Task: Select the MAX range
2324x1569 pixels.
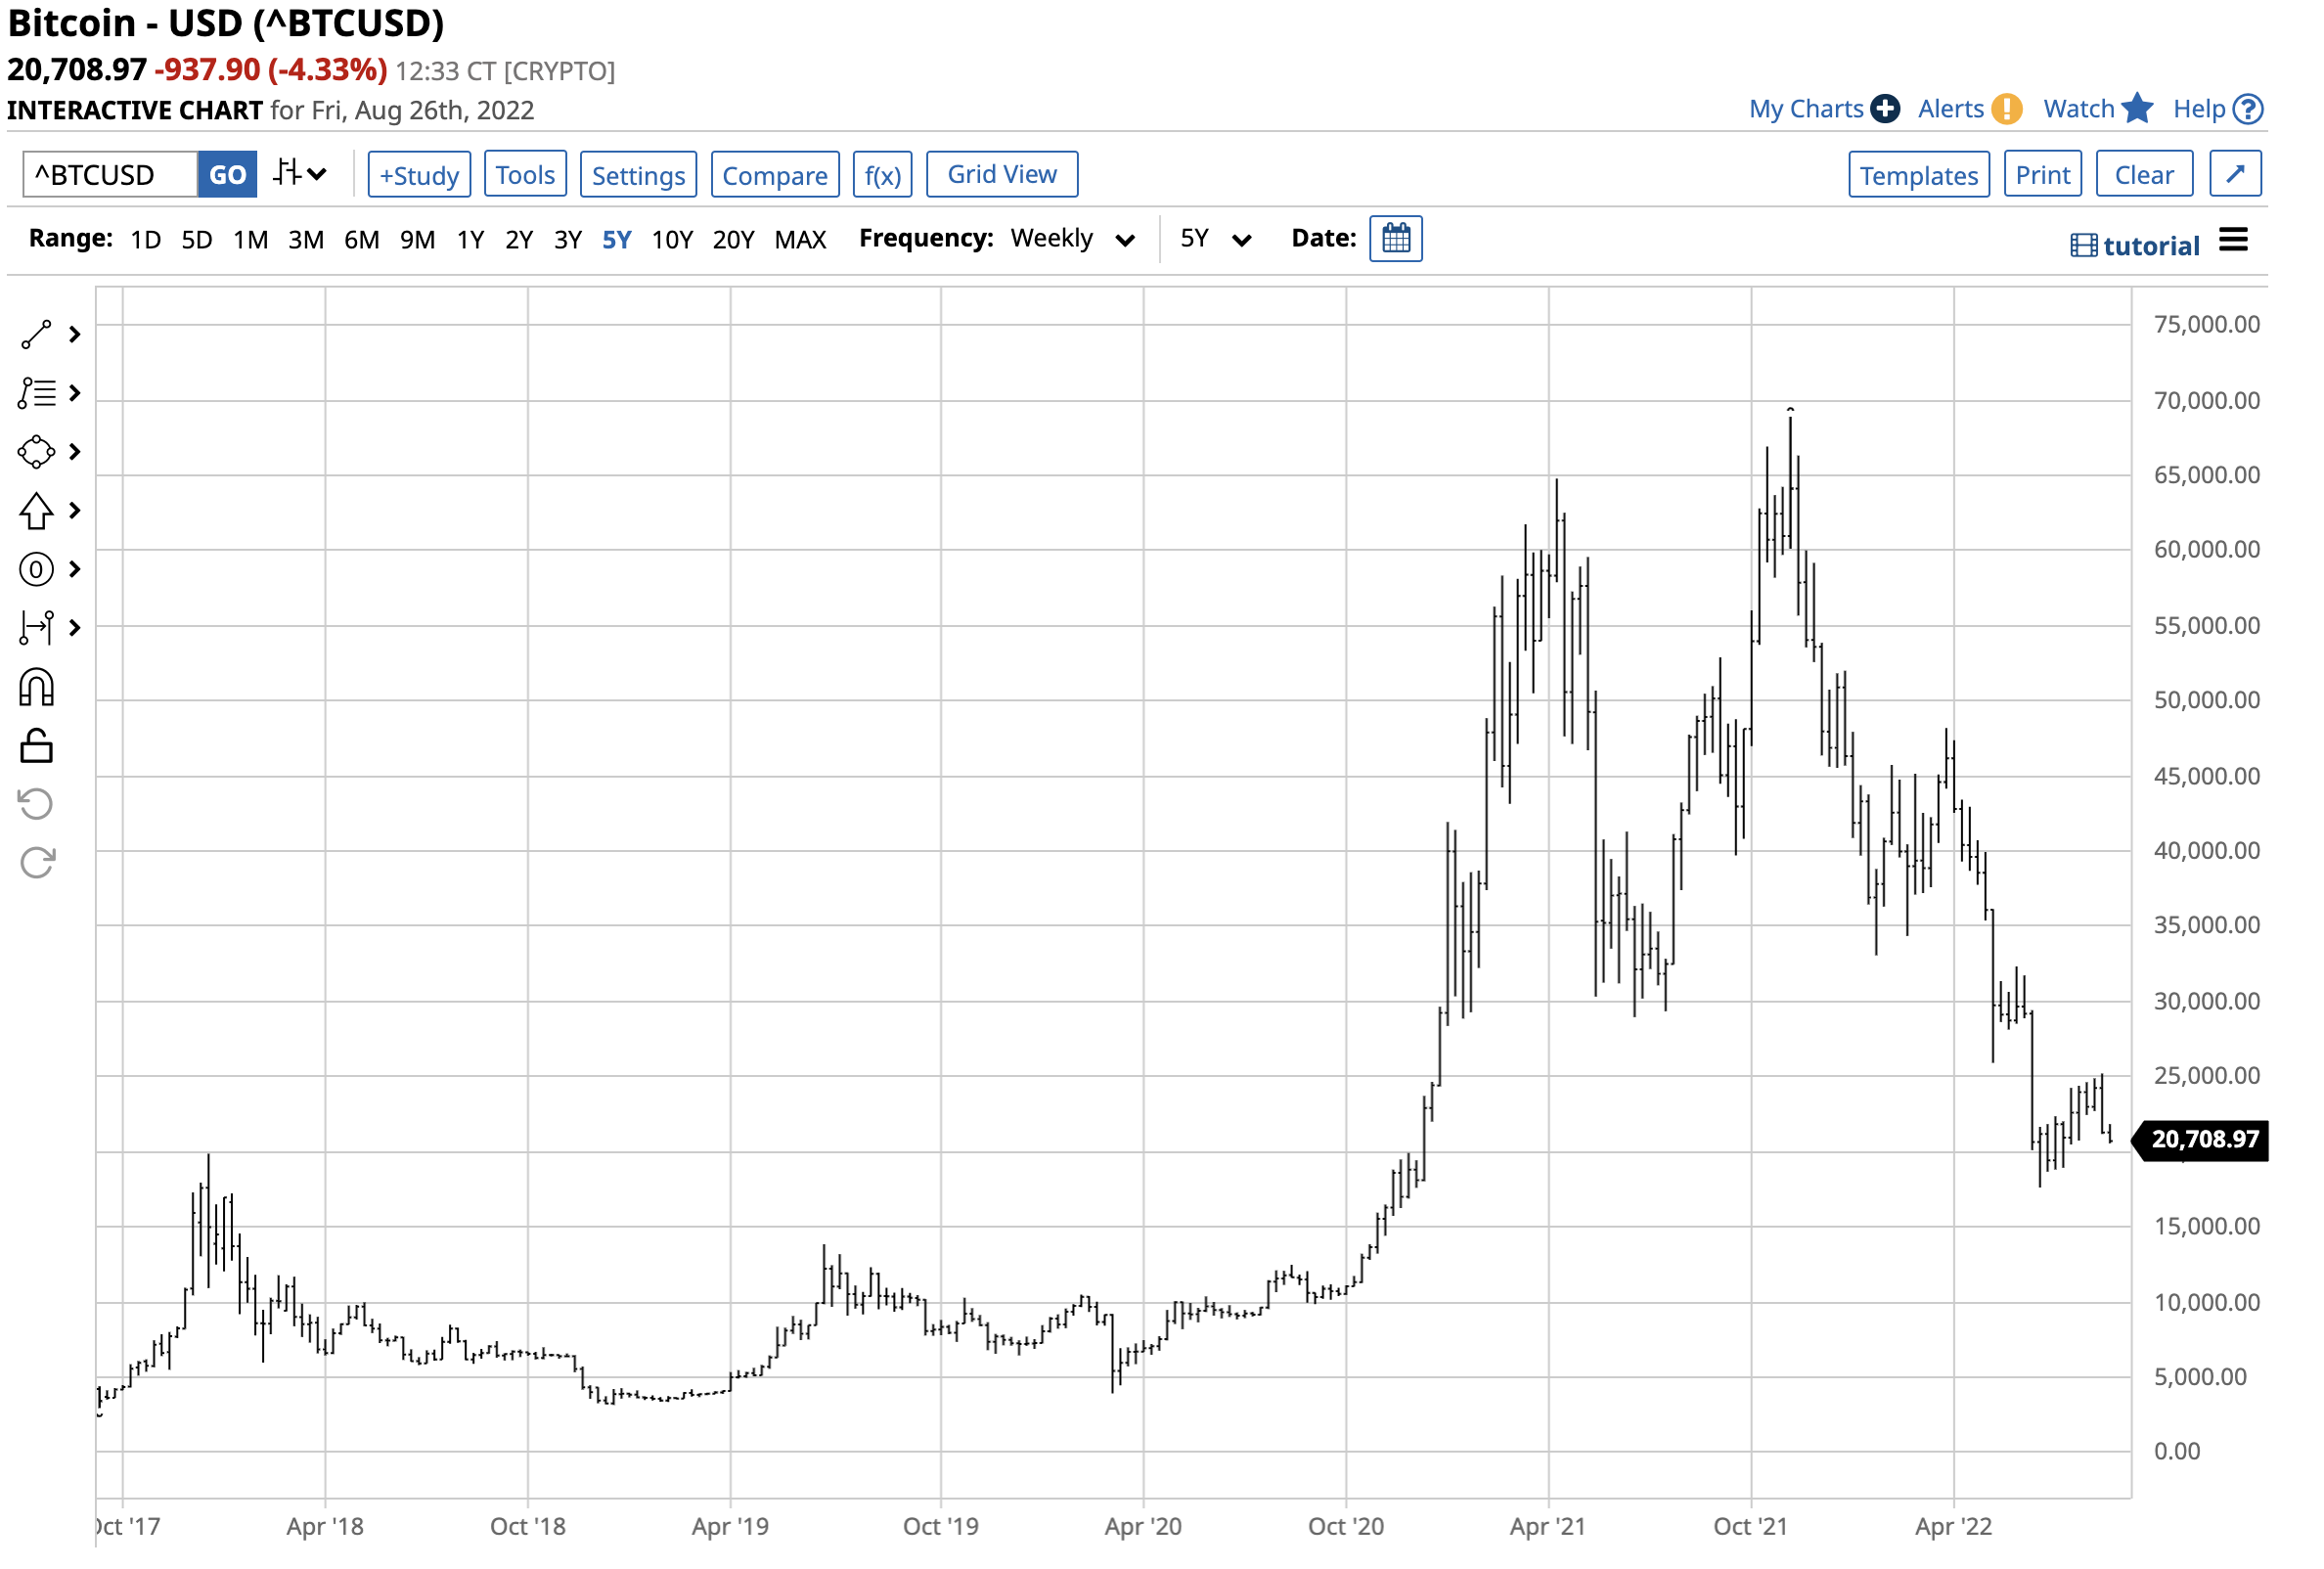Action: [x=801, y=239]
